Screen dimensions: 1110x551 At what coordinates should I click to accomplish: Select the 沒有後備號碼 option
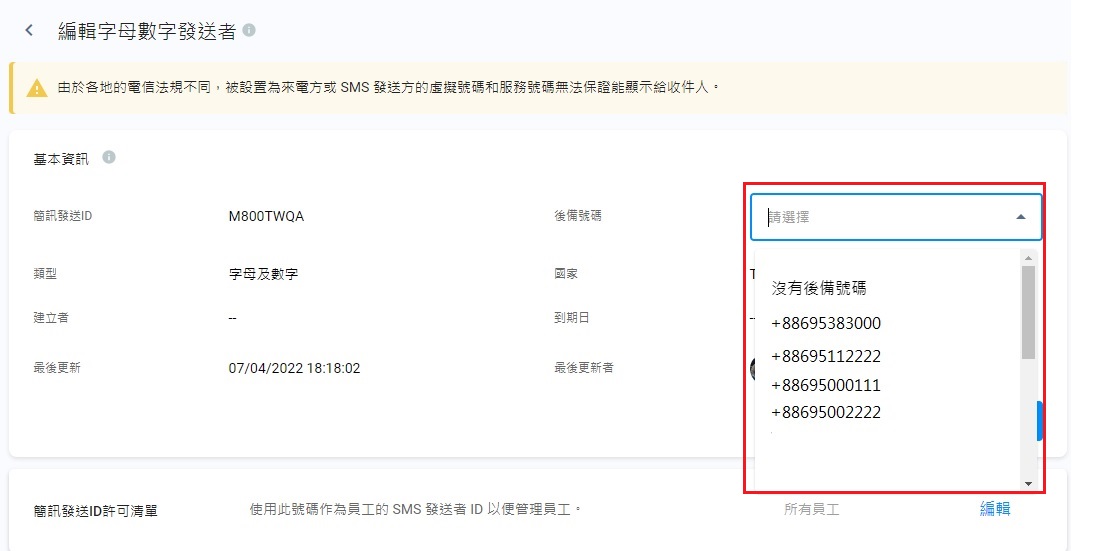click(x=819, y=288)
